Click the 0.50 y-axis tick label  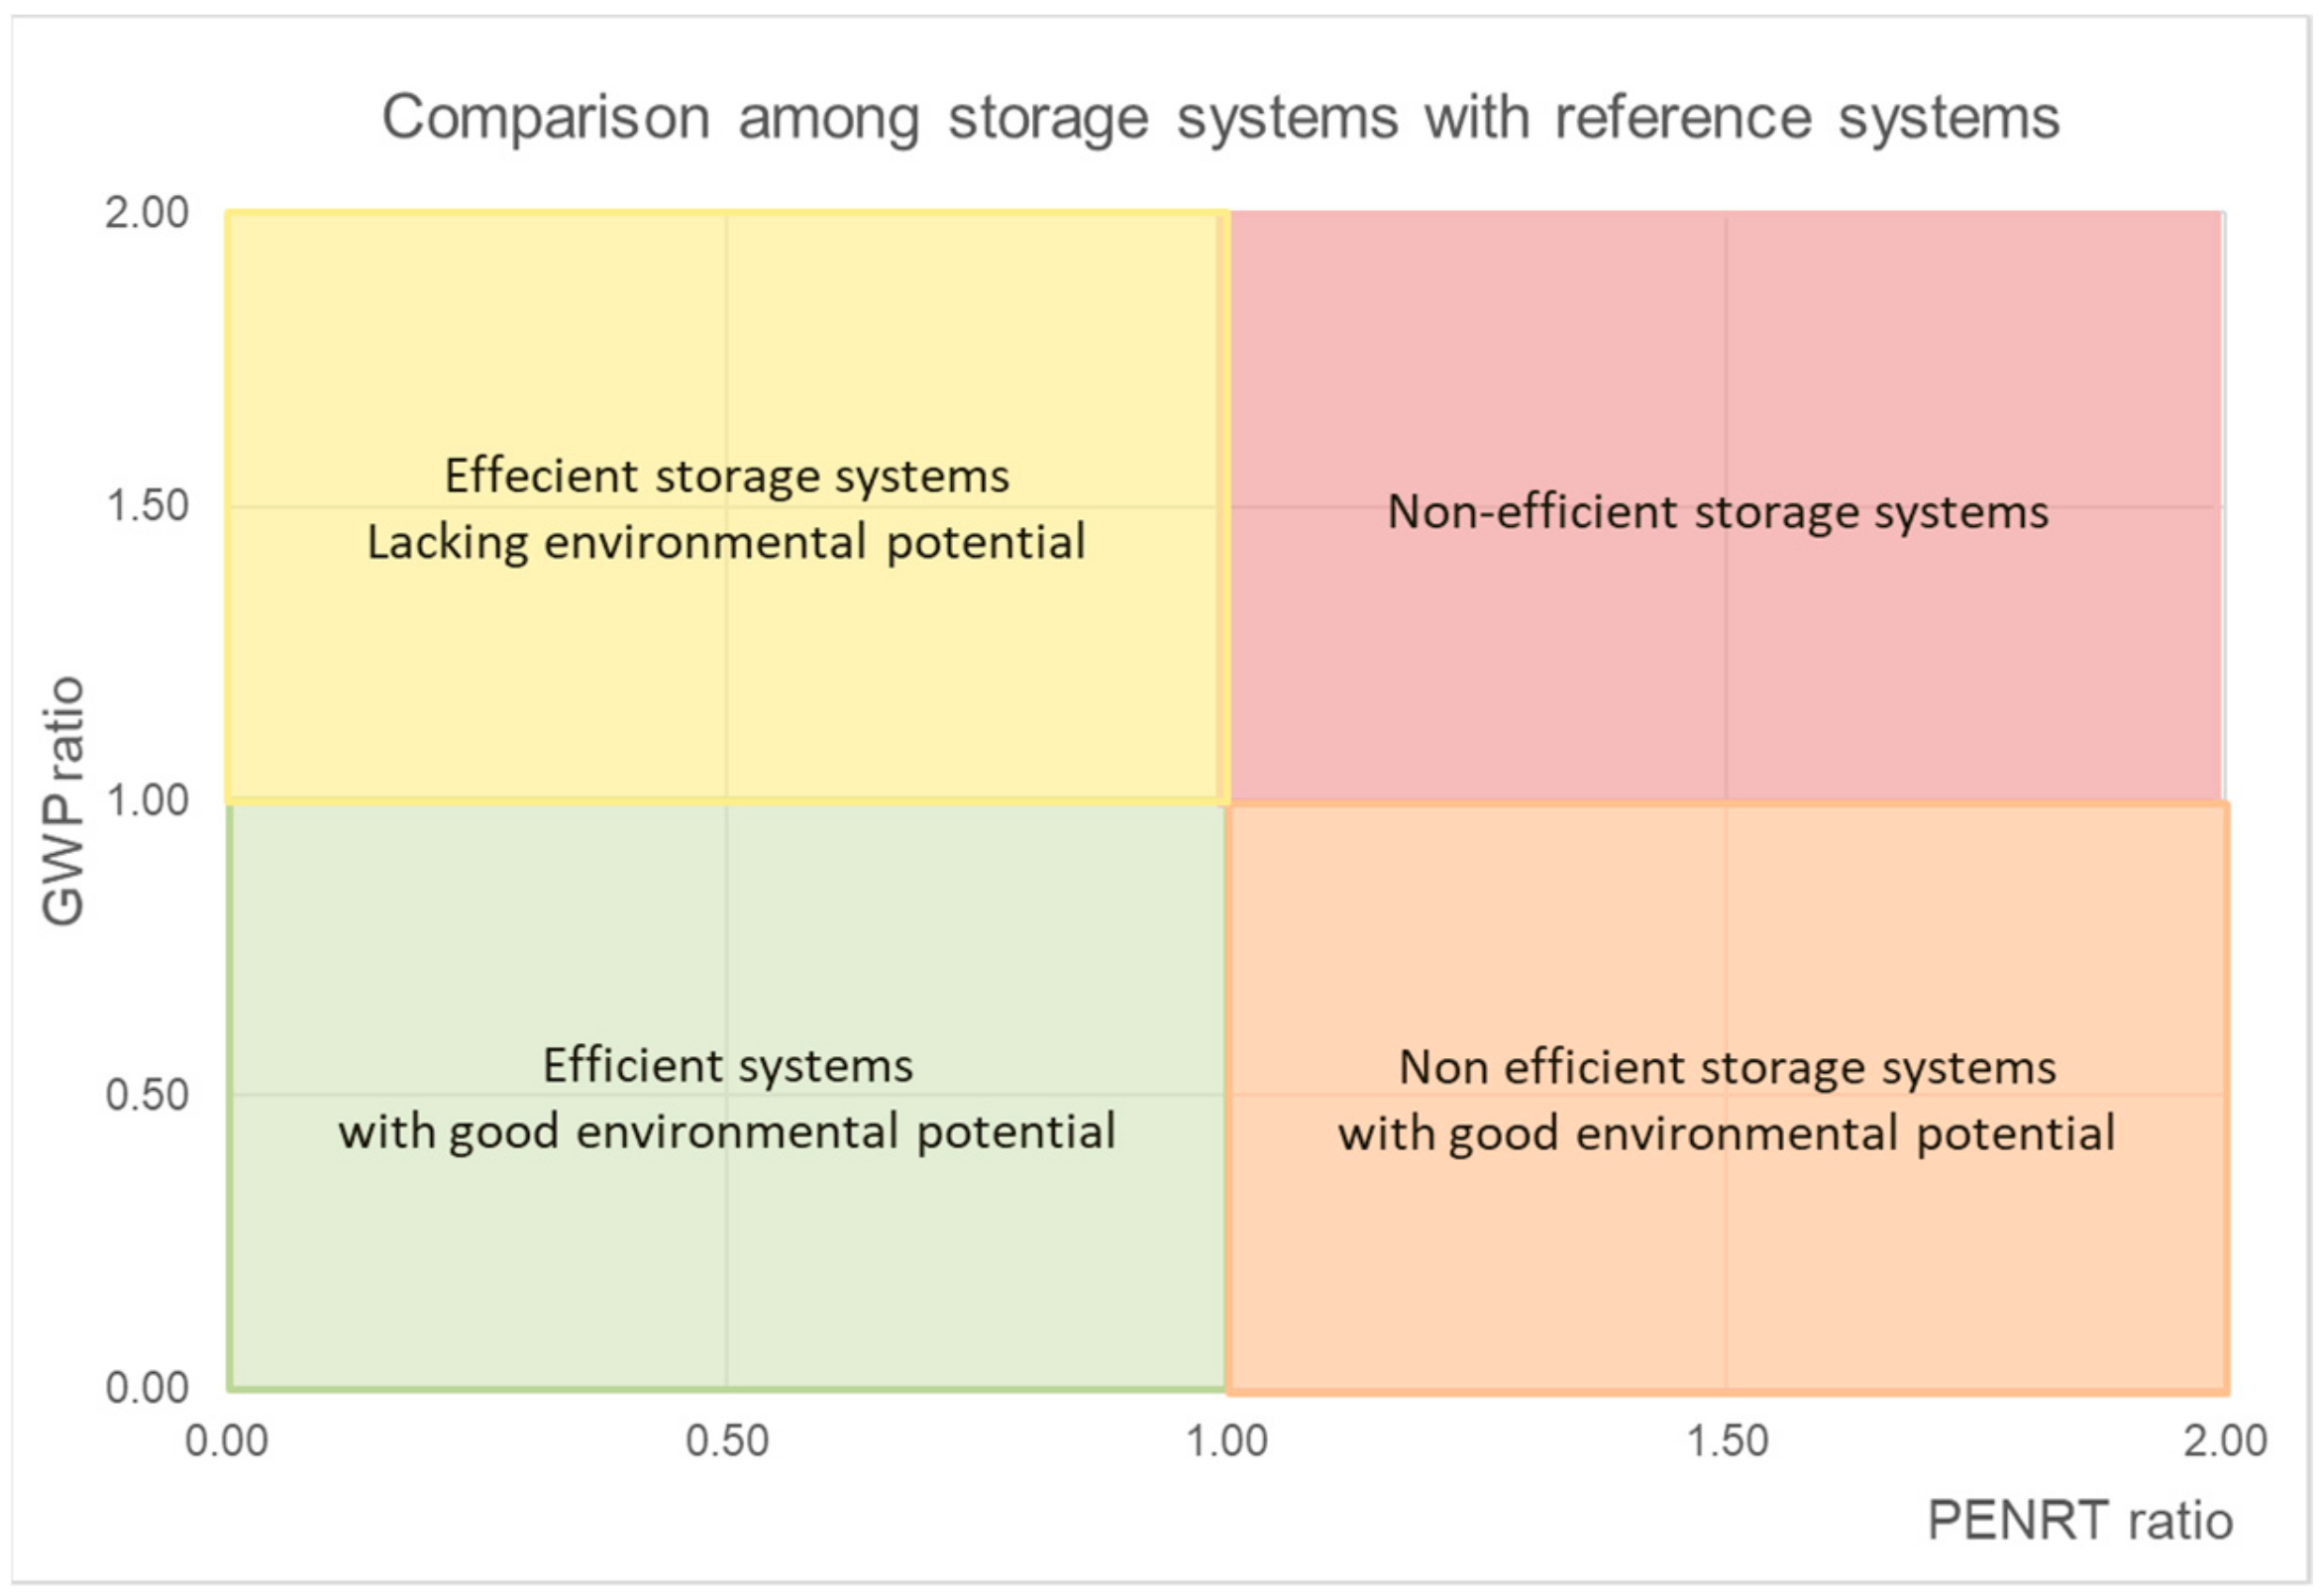147,1095
